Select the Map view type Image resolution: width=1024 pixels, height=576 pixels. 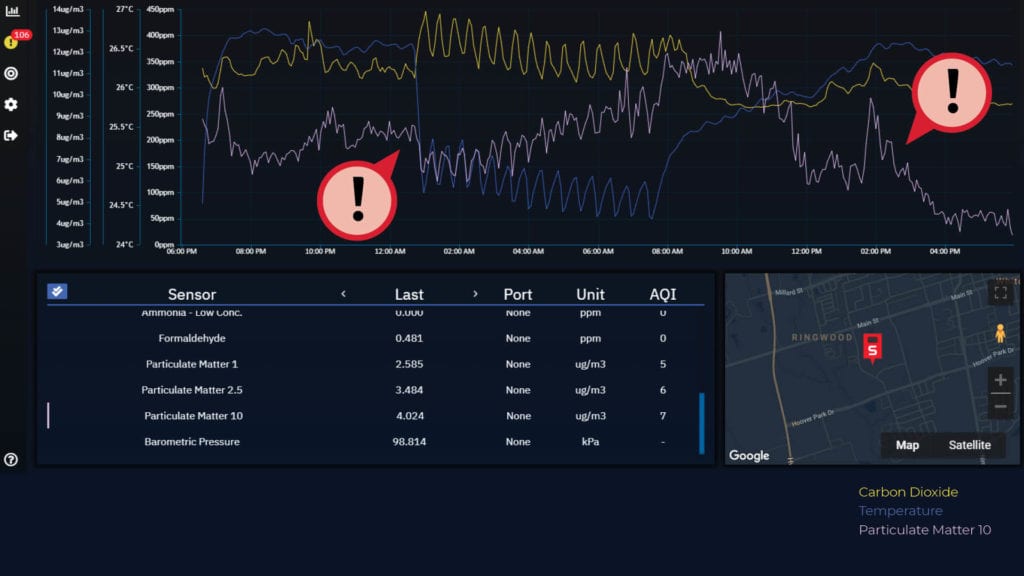point(907,445)
